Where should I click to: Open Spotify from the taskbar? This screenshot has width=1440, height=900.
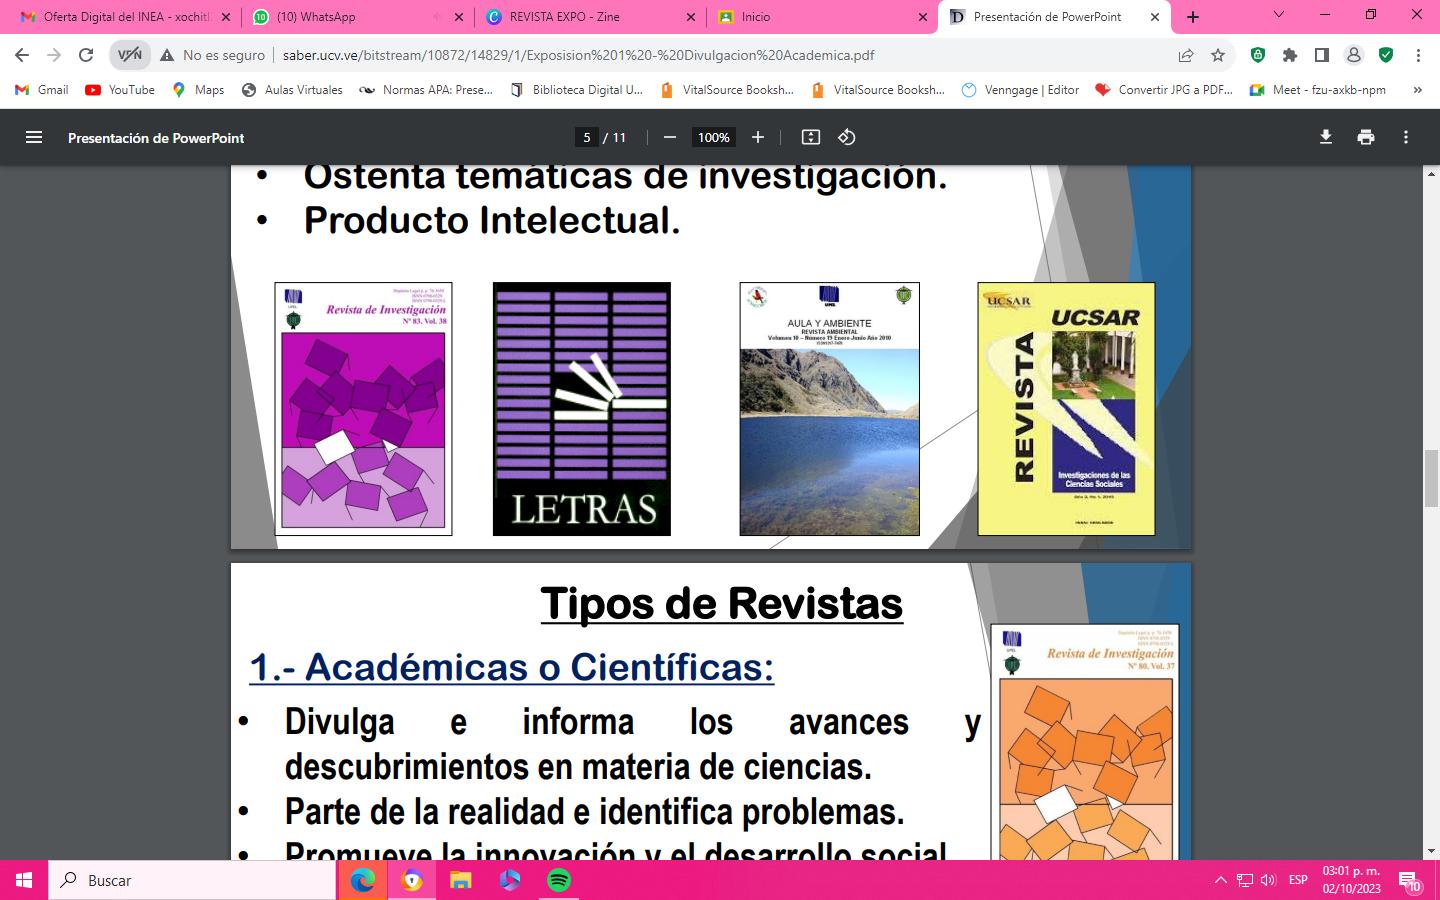[x=559, y=880]
